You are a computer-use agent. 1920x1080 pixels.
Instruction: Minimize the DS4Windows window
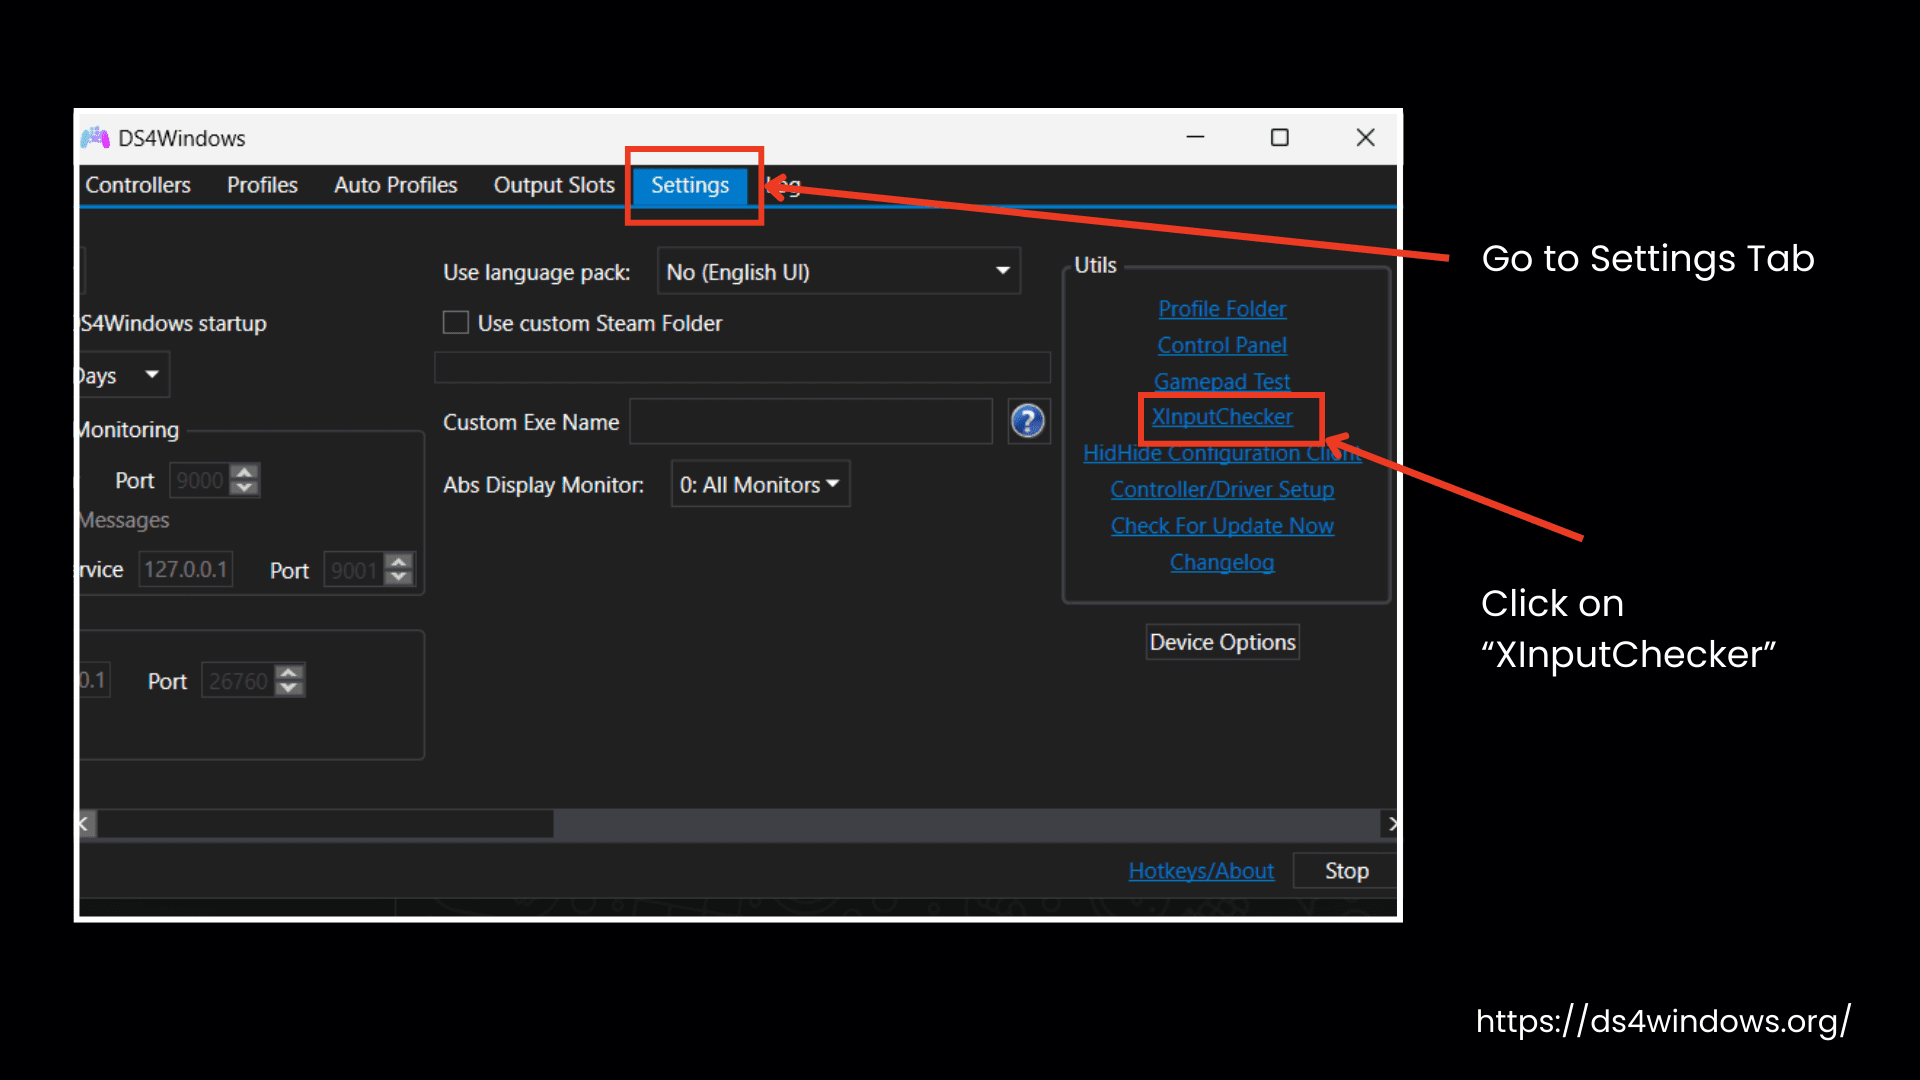[x=1195, y=137]
